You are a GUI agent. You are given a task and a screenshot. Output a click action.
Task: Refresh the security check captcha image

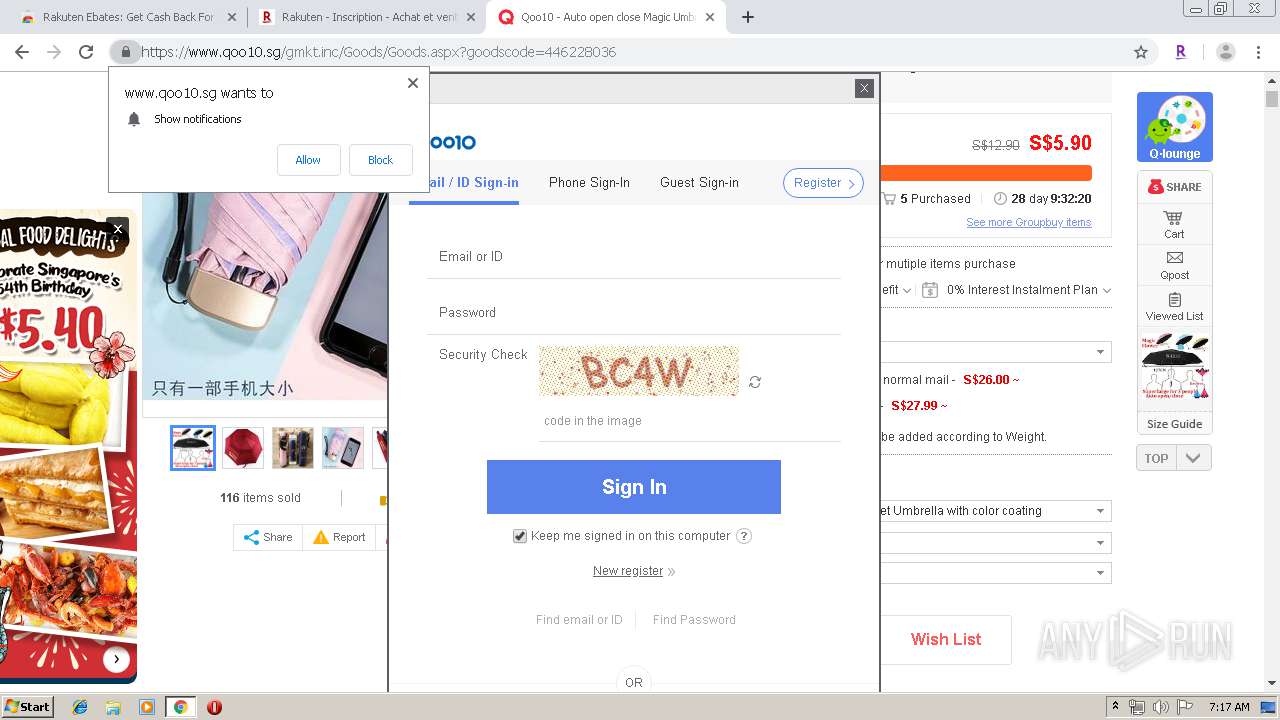(x=755, y=382)
